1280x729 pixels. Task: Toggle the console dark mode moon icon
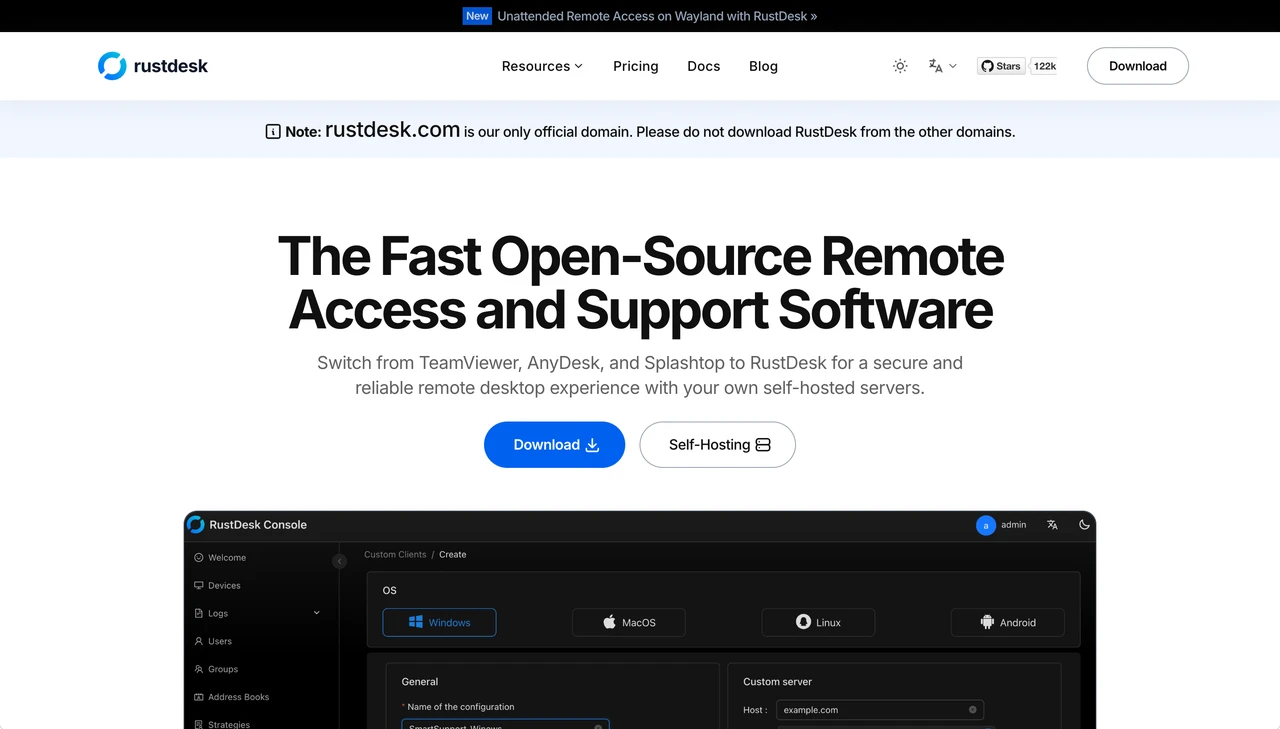point(1084,525)
